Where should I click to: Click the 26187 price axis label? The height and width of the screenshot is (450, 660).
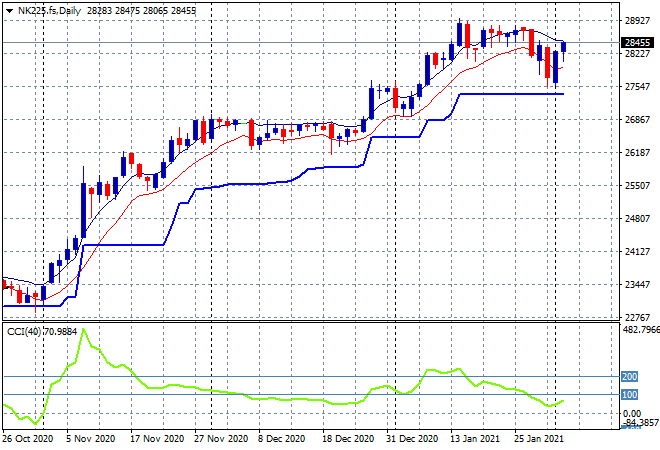(637, 152)
